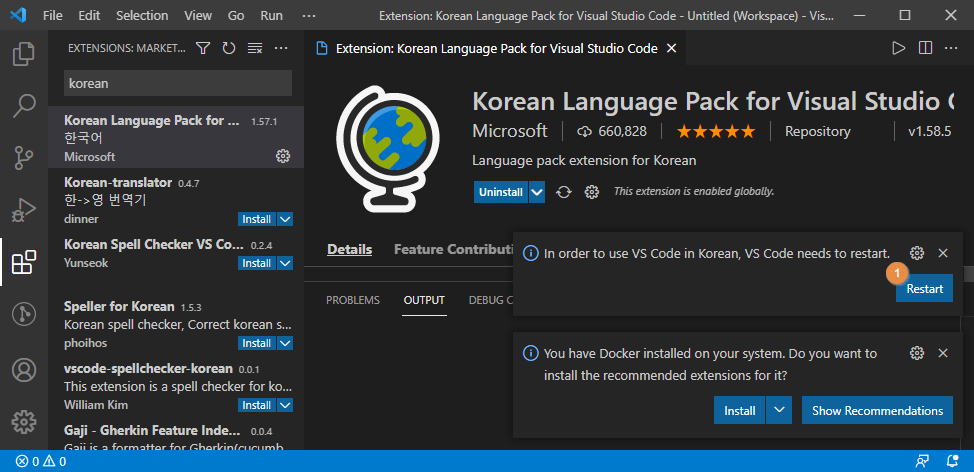
Task: Open the Search view in activity bar
Action: pos(24,106)
